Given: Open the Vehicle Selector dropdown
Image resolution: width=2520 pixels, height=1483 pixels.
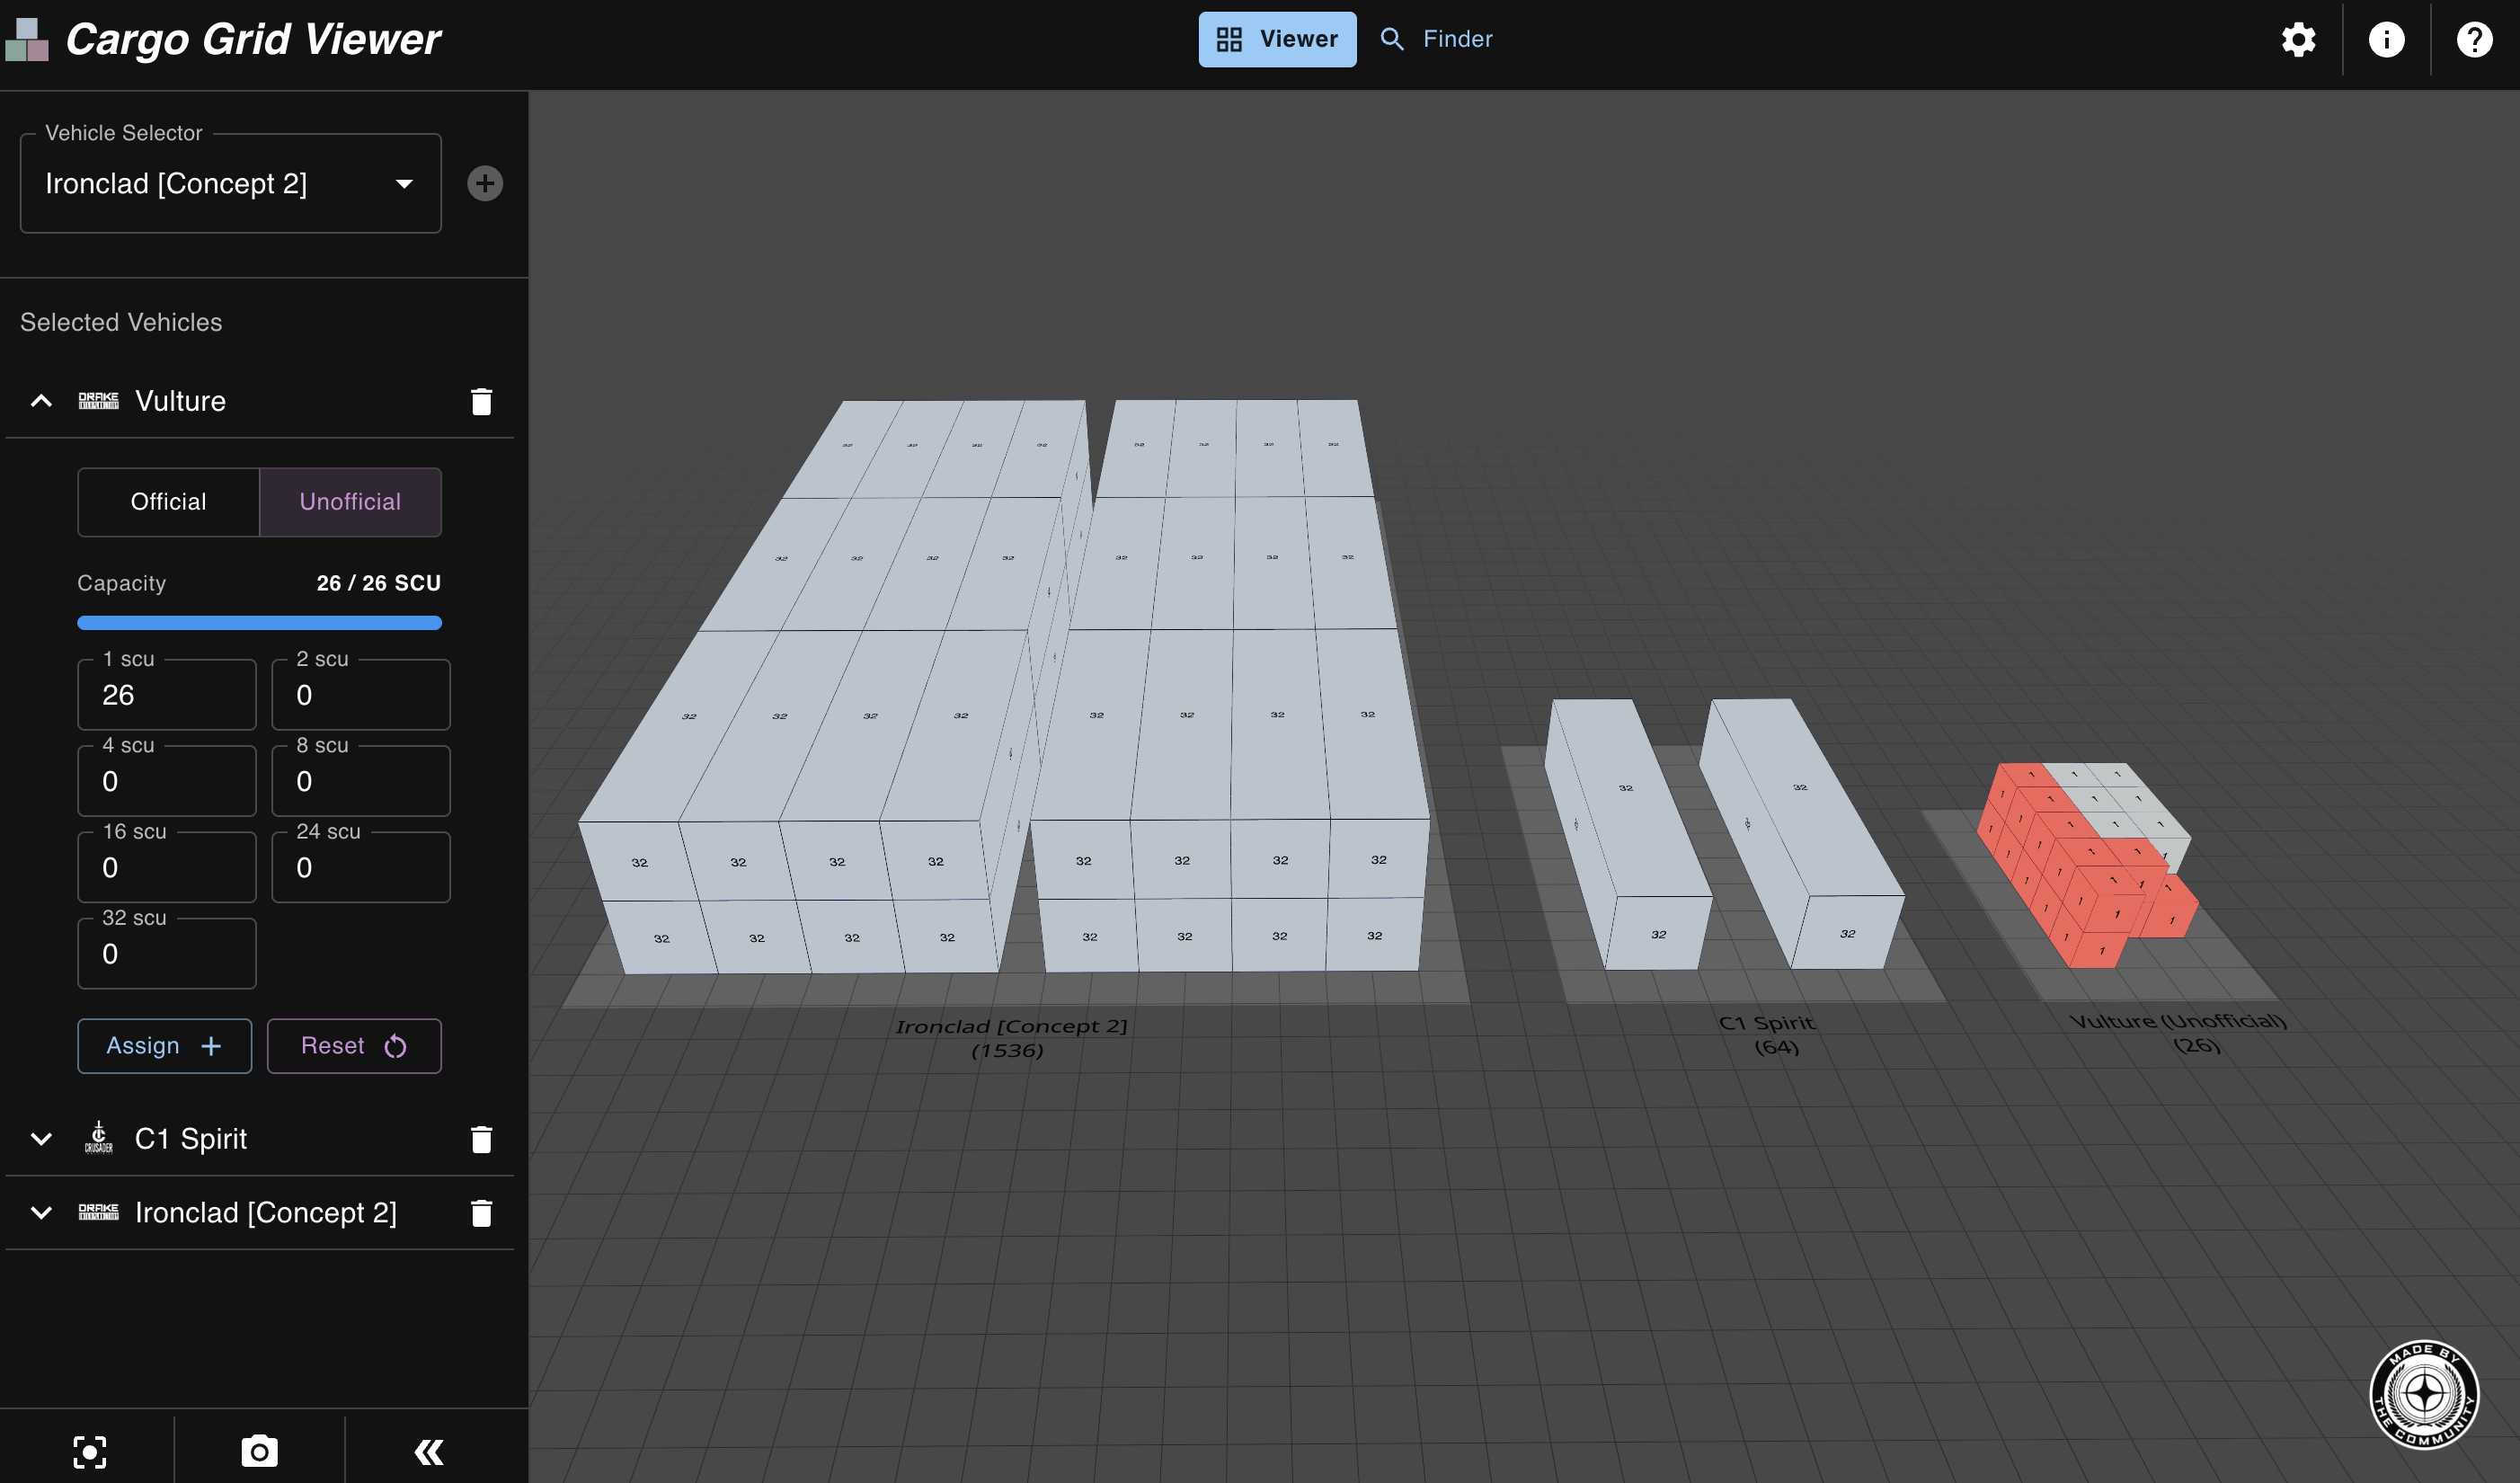Looking at the screenshot, I should click(230, 184).
